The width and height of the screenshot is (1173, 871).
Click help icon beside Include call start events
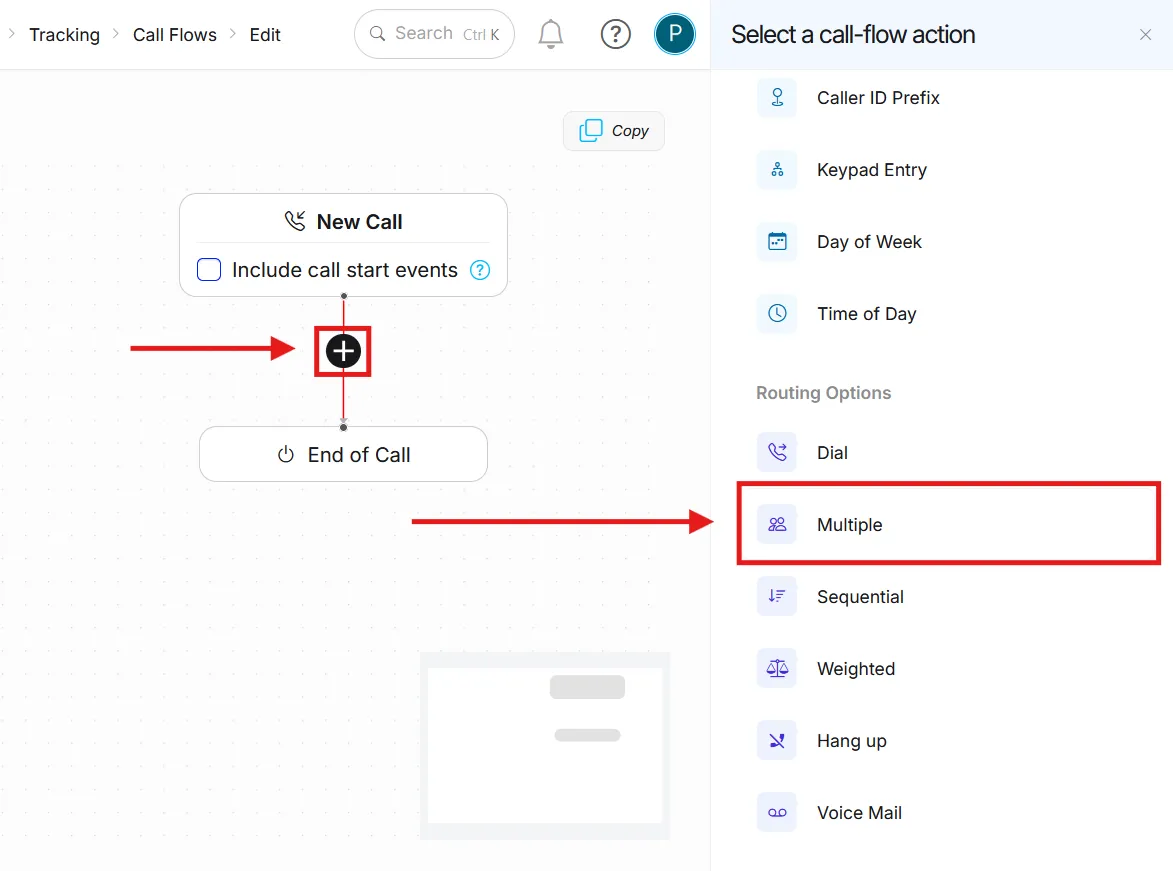(x=480, y=270)
